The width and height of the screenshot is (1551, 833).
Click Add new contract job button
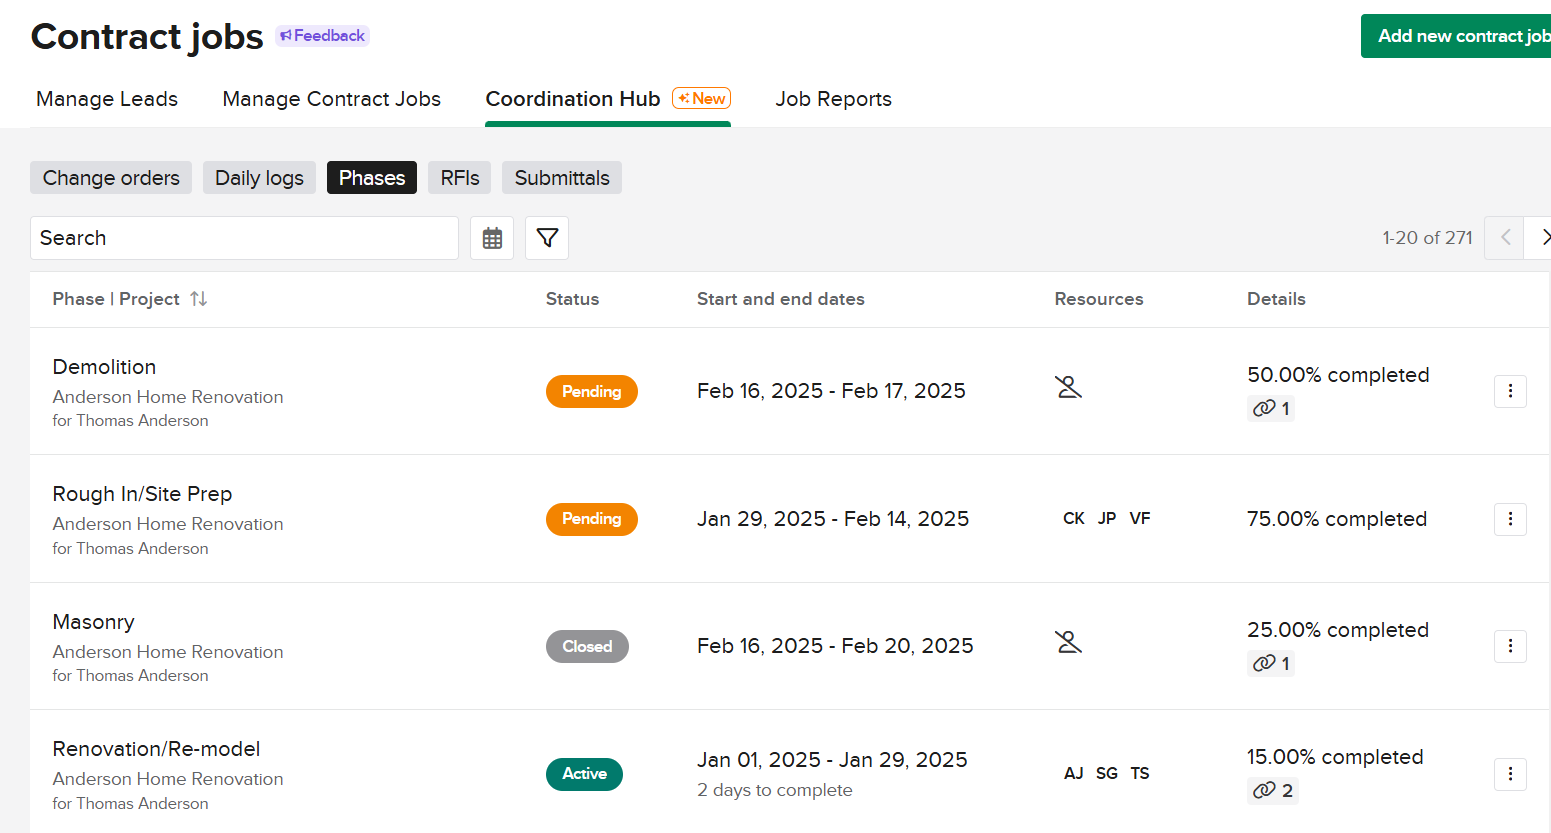point(1456,36)
